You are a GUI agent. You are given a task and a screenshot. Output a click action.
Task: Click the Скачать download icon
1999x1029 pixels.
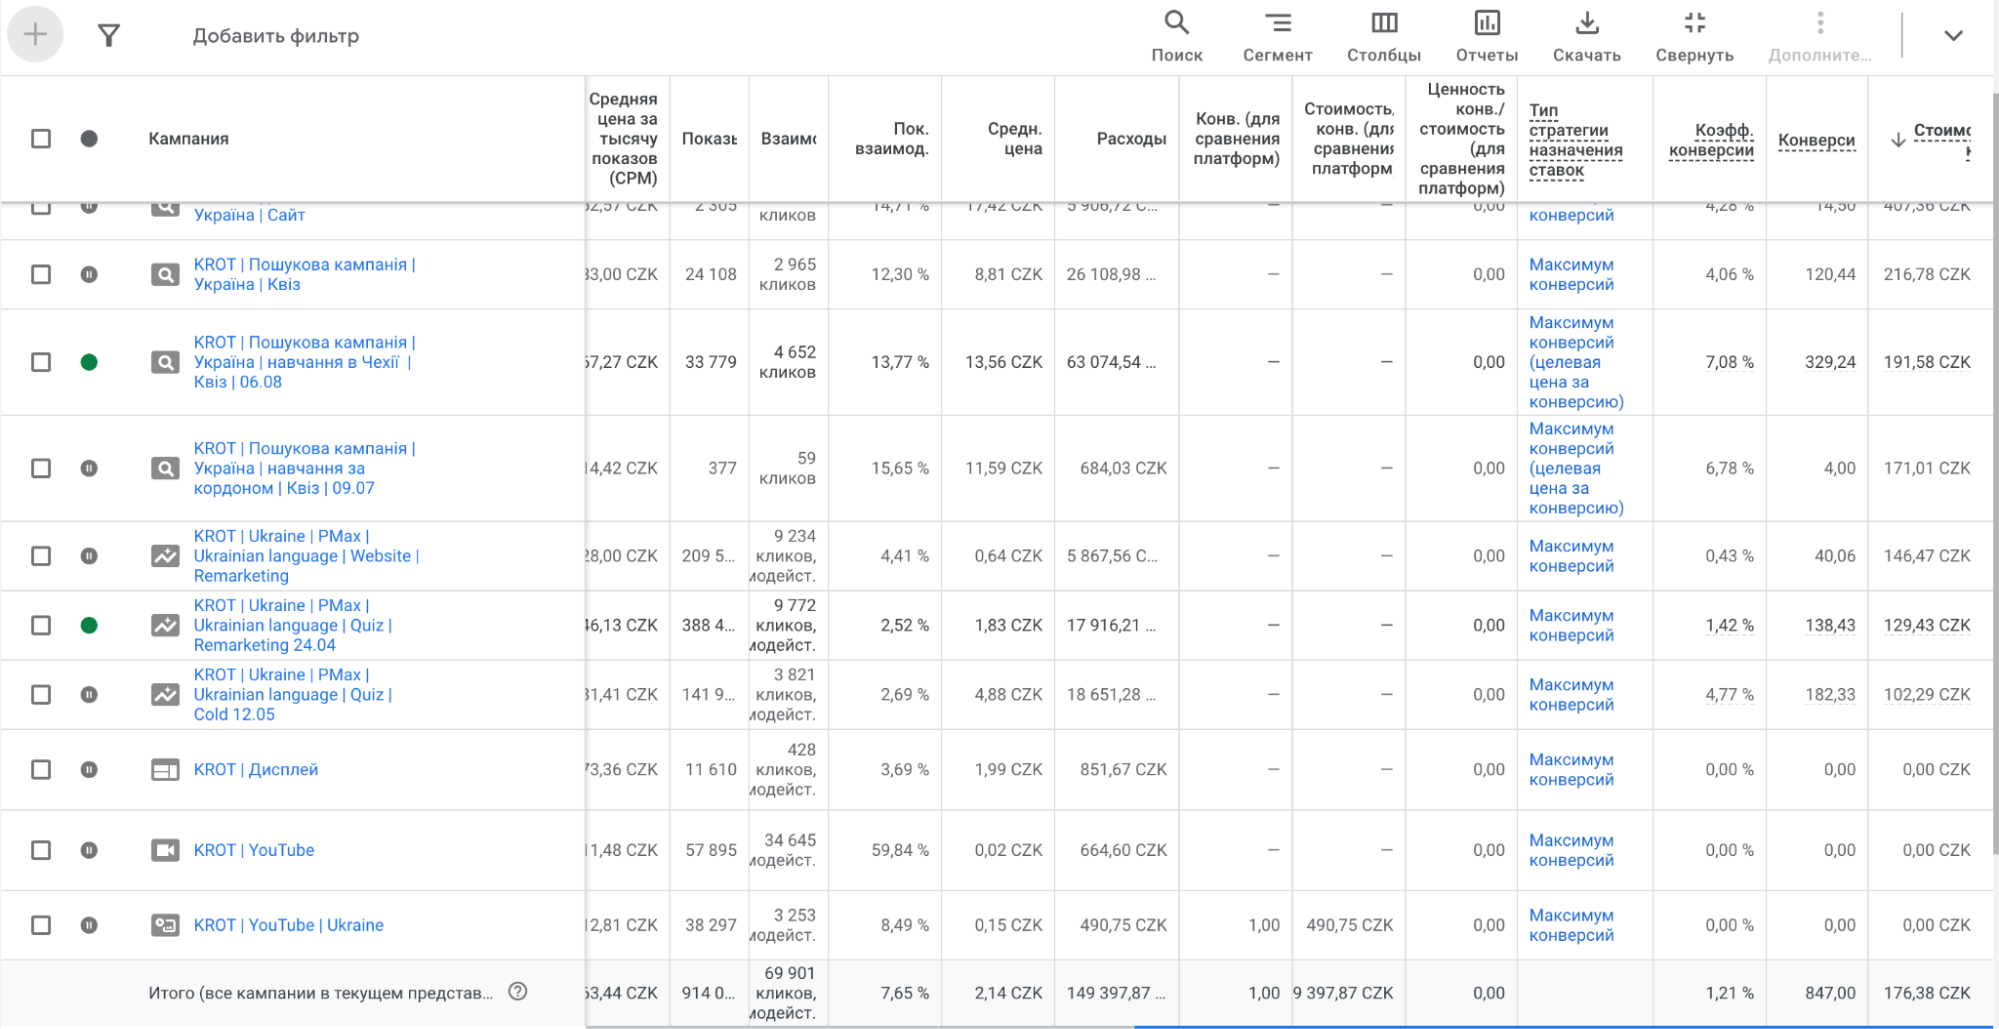(x=1586, y=35)
